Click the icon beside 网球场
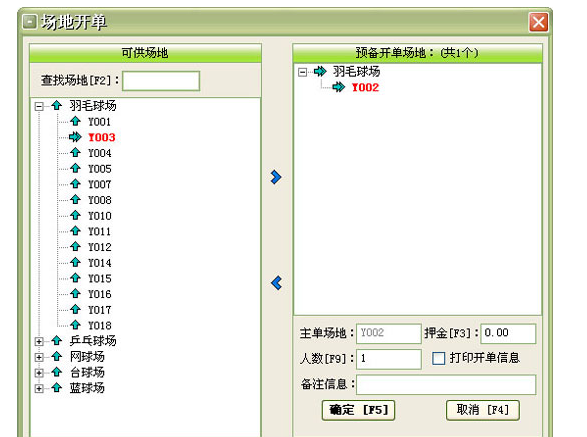 point(57,356)
